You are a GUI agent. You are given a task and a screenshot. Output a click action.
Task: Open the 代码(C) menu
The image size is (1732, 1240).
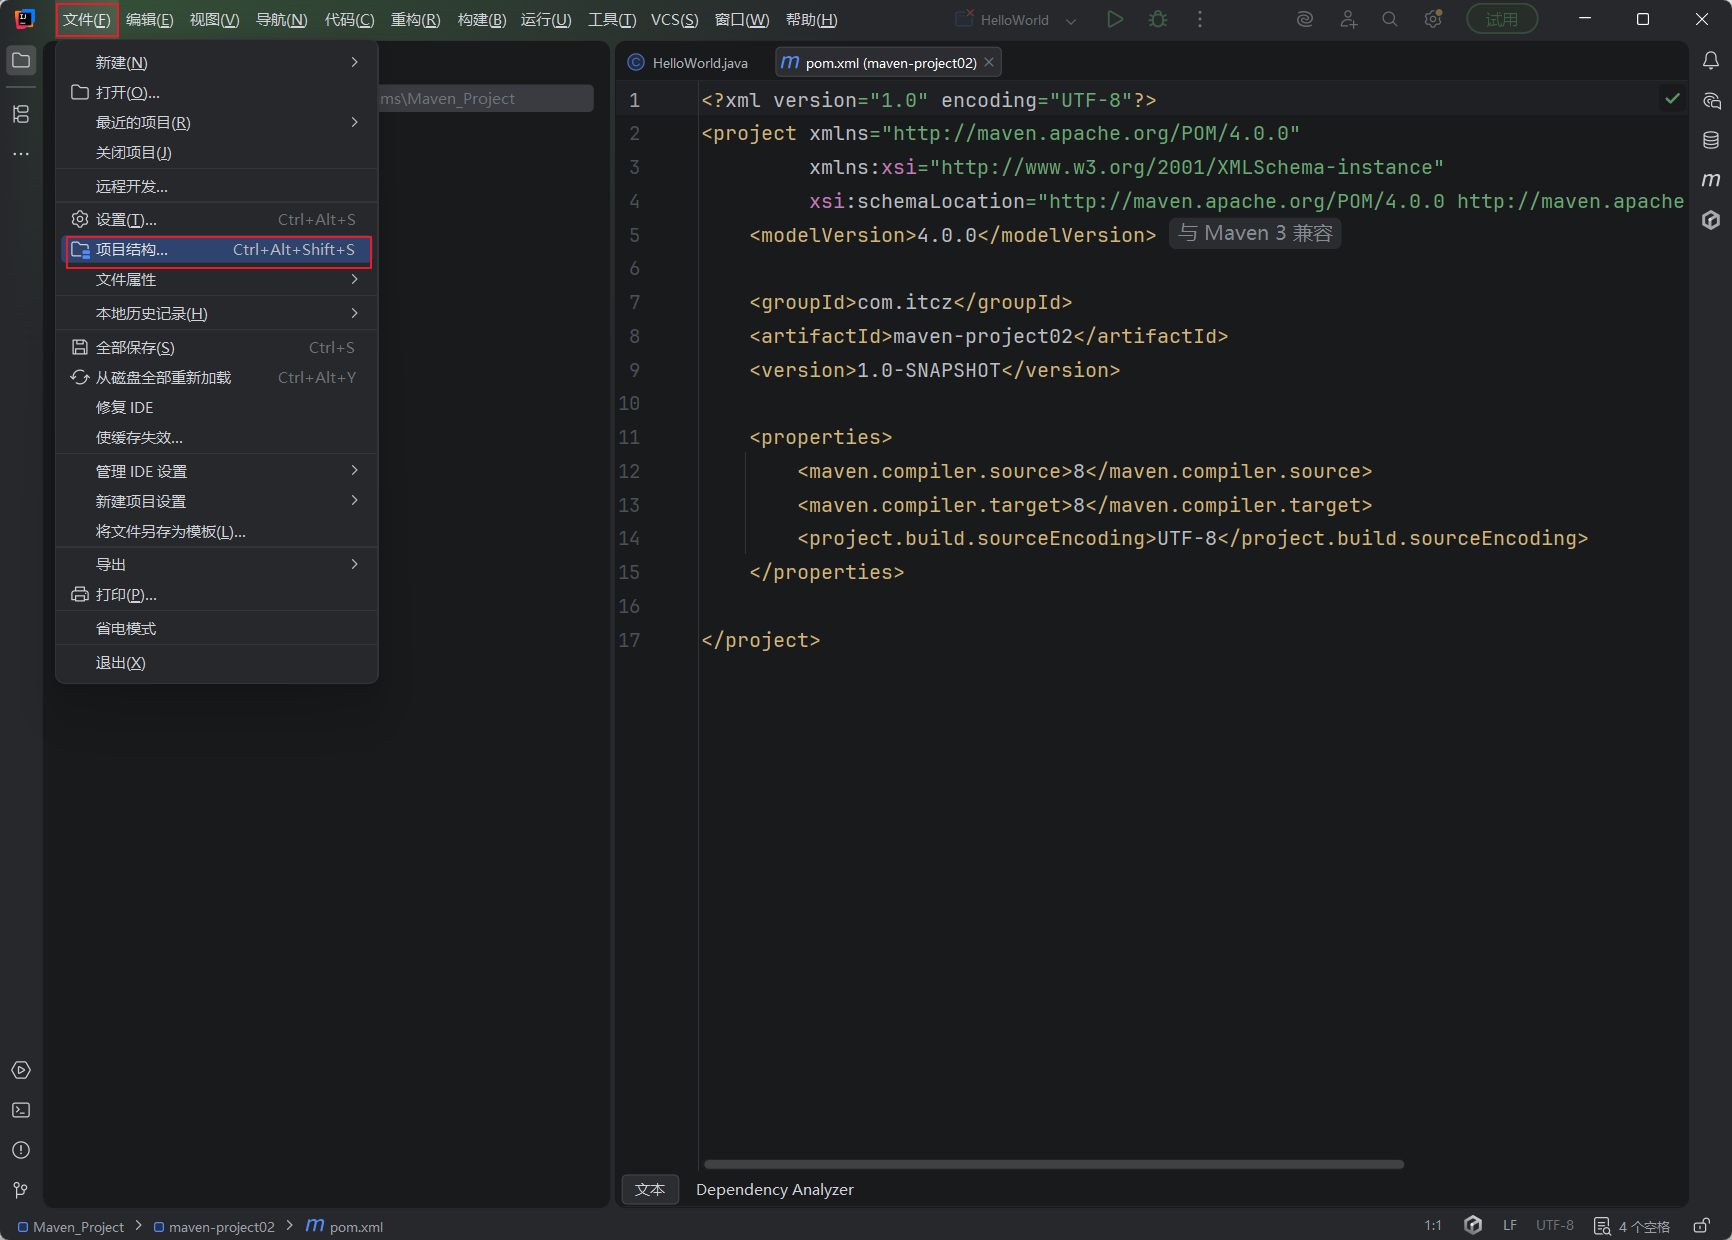pos(349,20)
